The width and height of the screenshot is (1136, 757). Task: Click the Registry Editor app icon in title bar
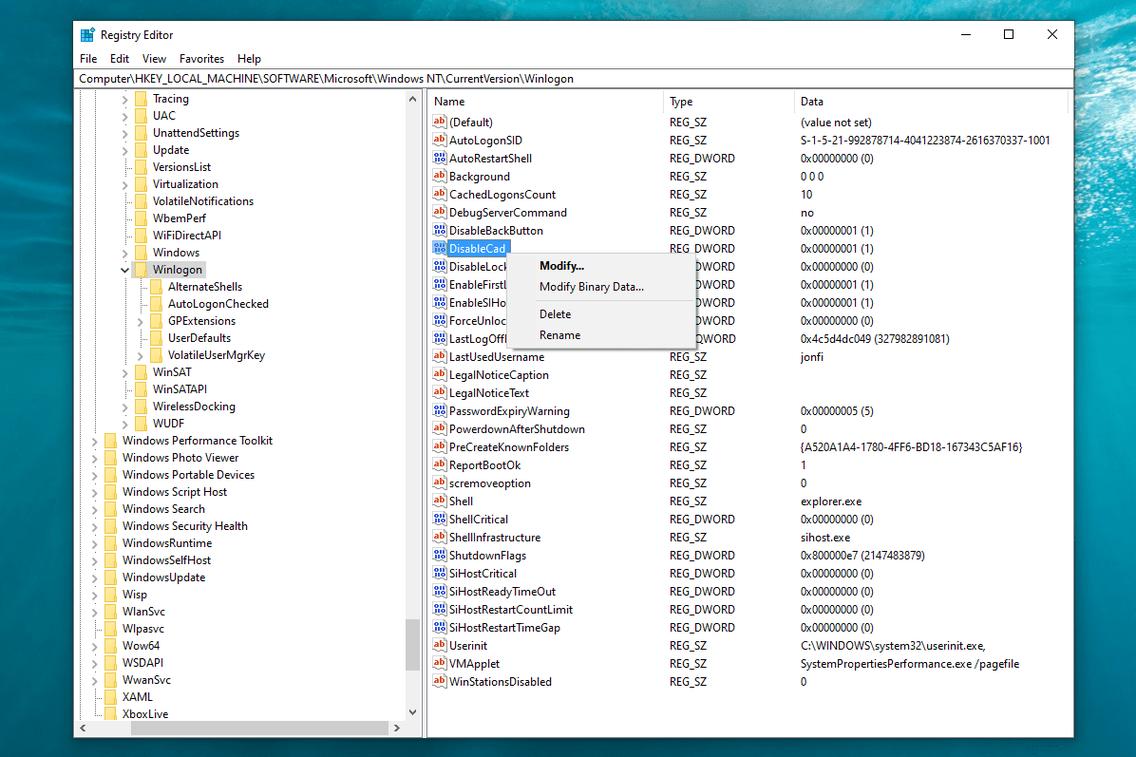click(88, 35)
